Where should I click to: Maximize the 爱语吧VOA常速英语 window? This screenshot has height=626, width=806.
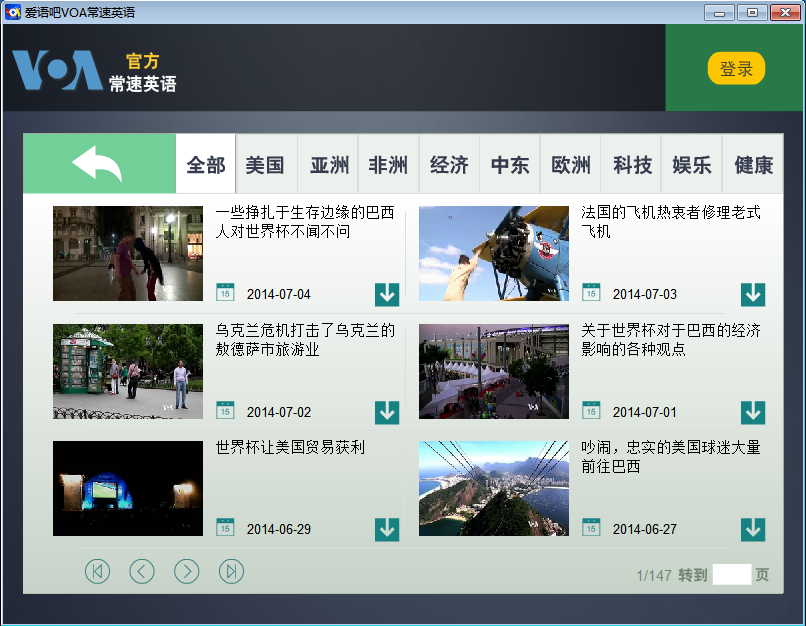point(752,12)
